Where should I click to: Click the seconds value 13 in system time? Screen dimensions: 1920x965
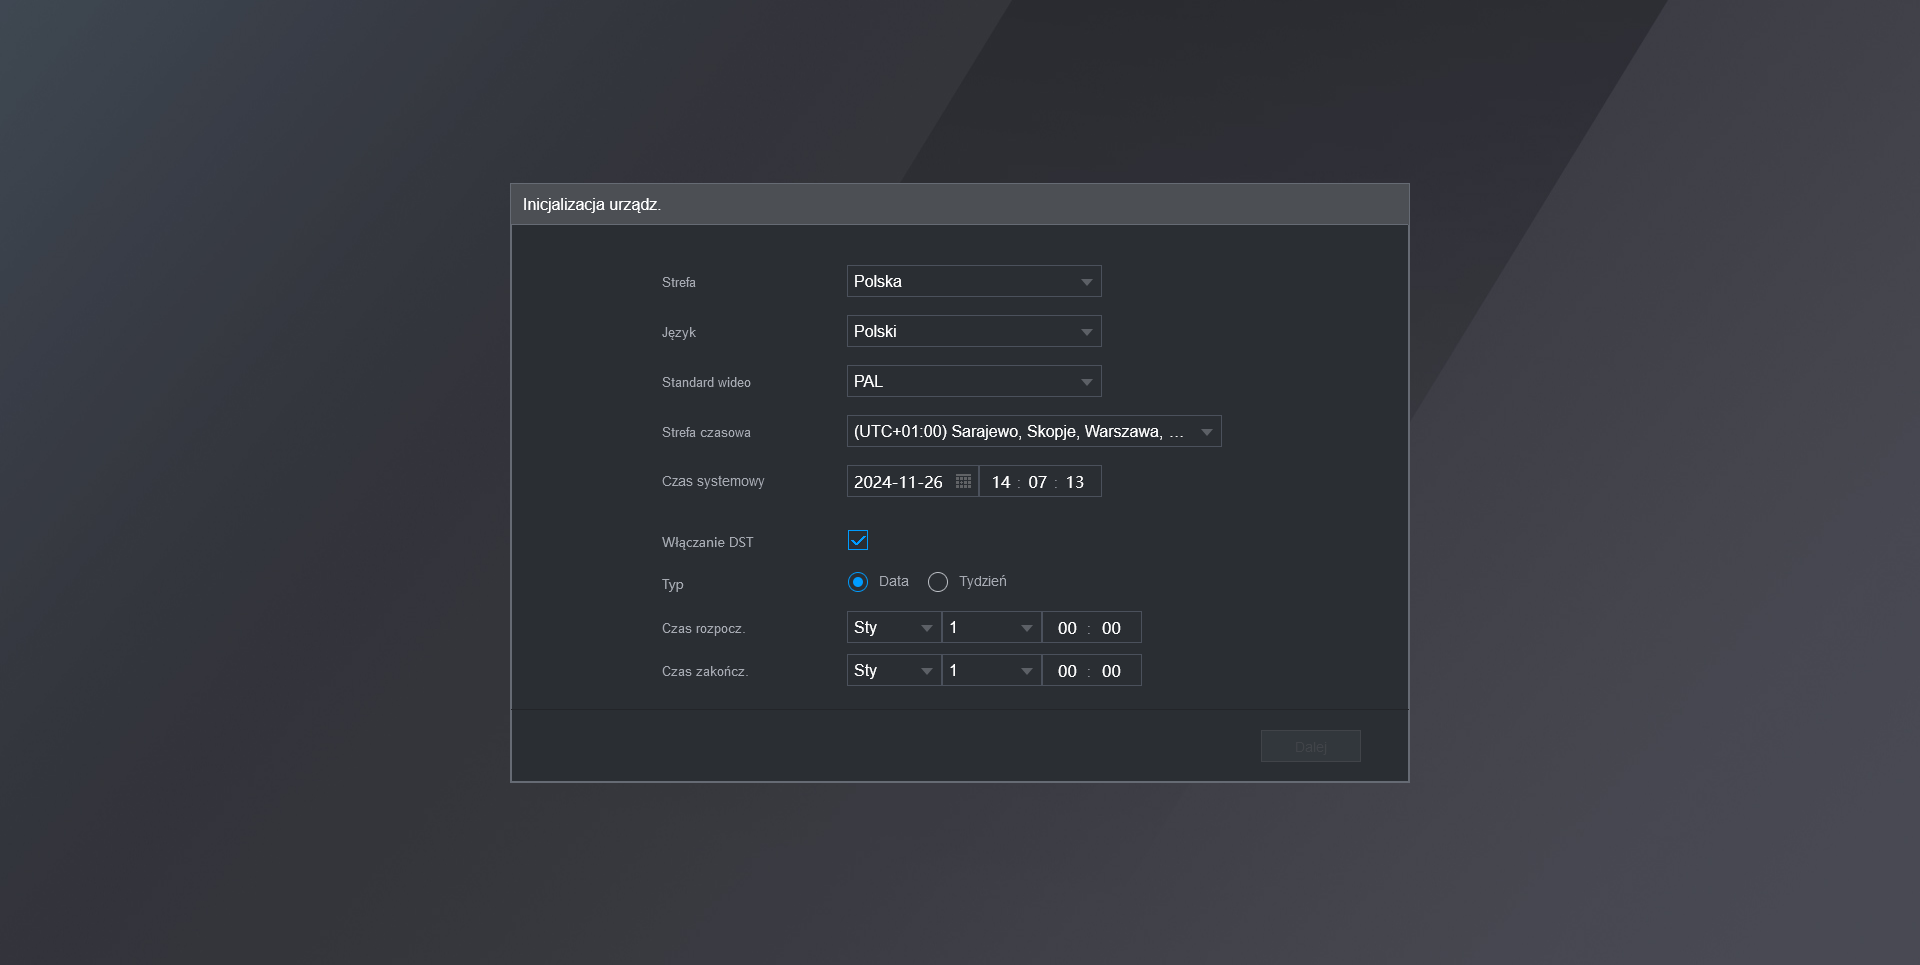click(1075, 482)
